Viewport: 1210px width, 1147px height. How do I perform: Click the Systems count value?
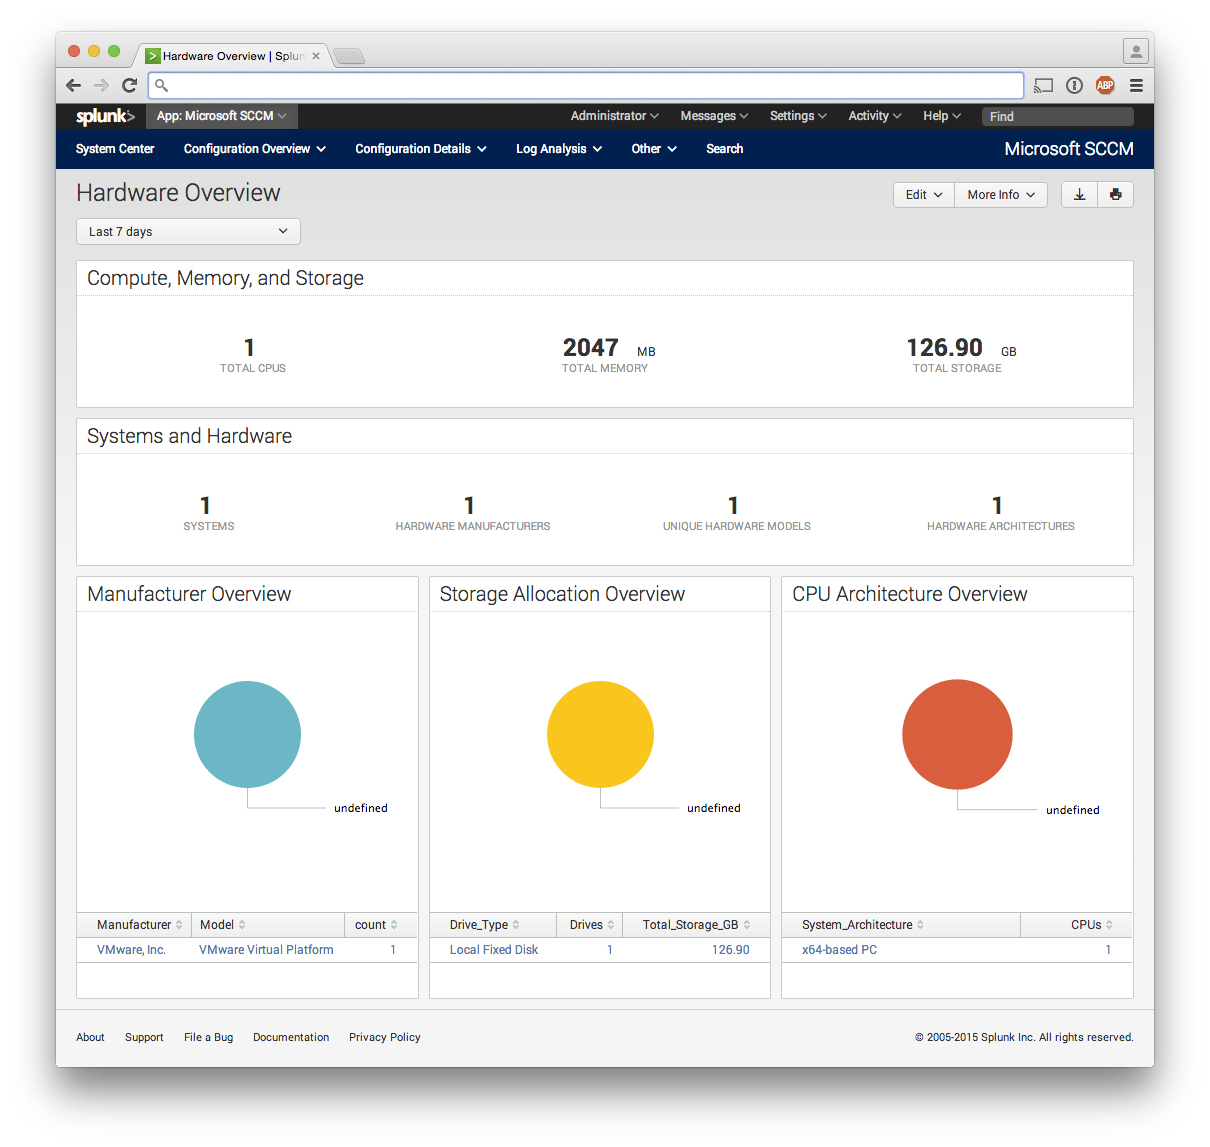point(205,506)
